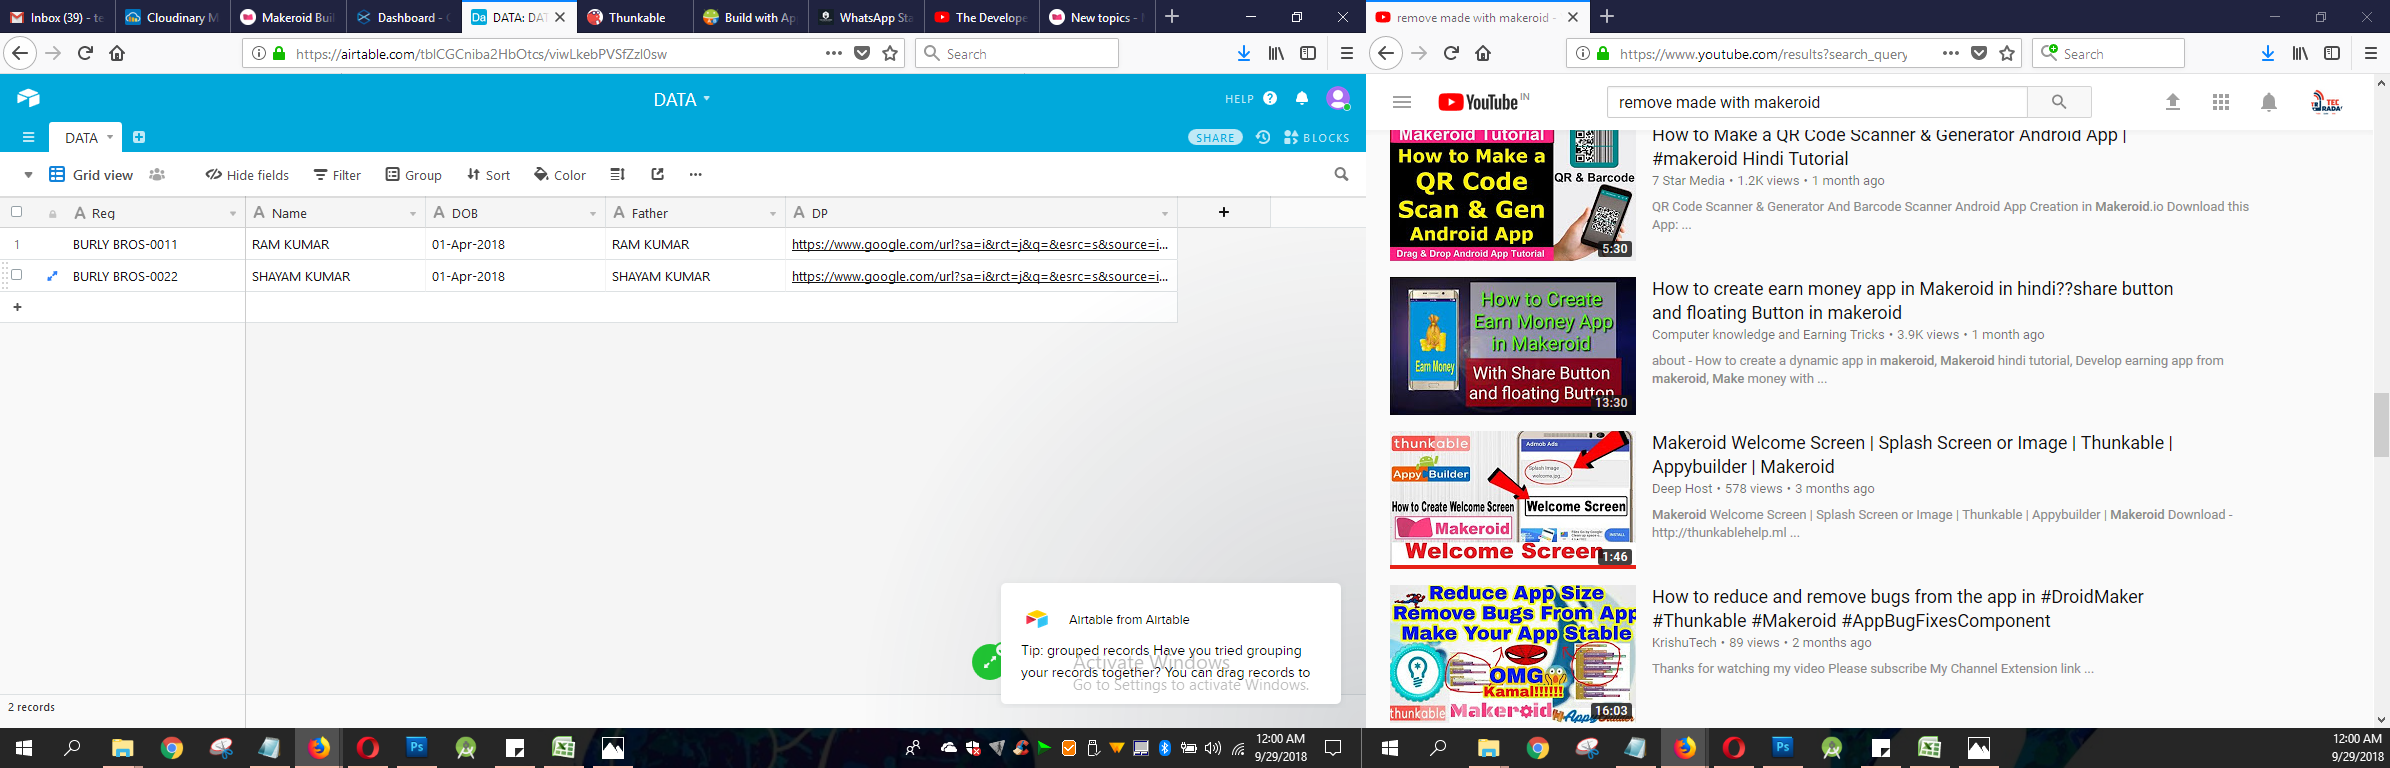This screenshot has width=2390, height=768.
Task: Open YouTube apps grid icon
Action: coord(2221,102)
